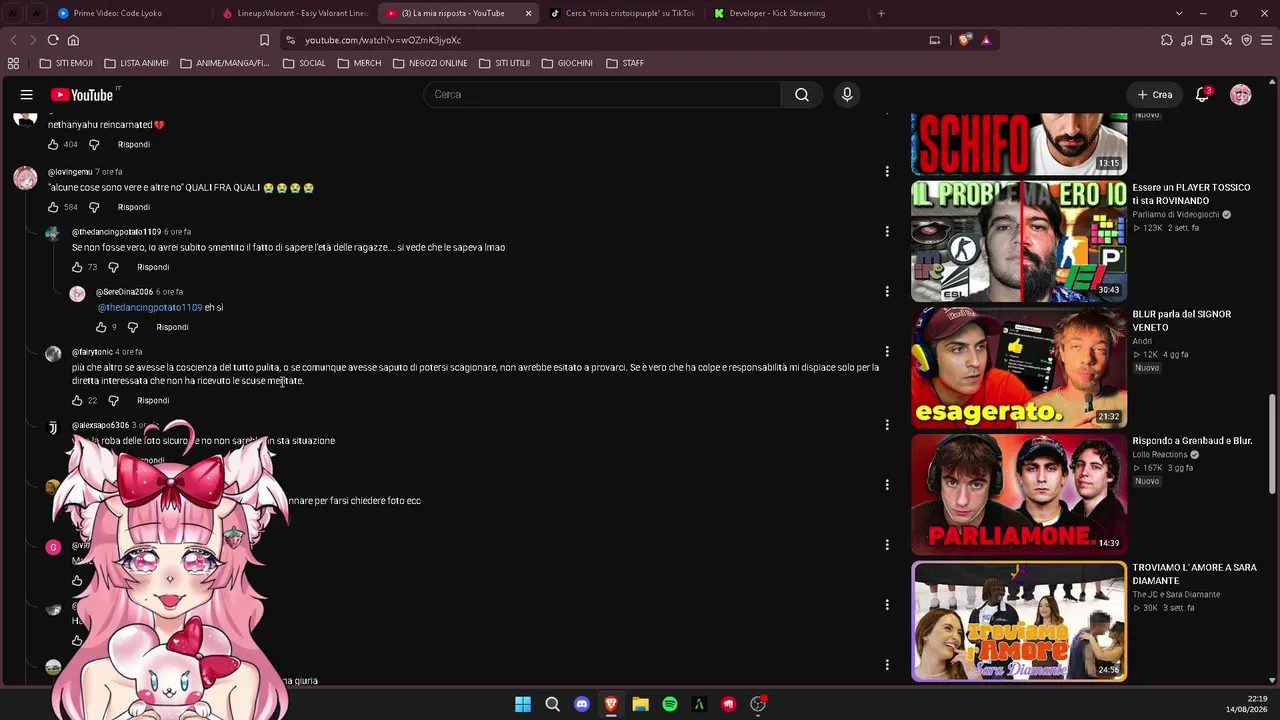
Task: Bookmark this page from the address bar
Action: 264,40
